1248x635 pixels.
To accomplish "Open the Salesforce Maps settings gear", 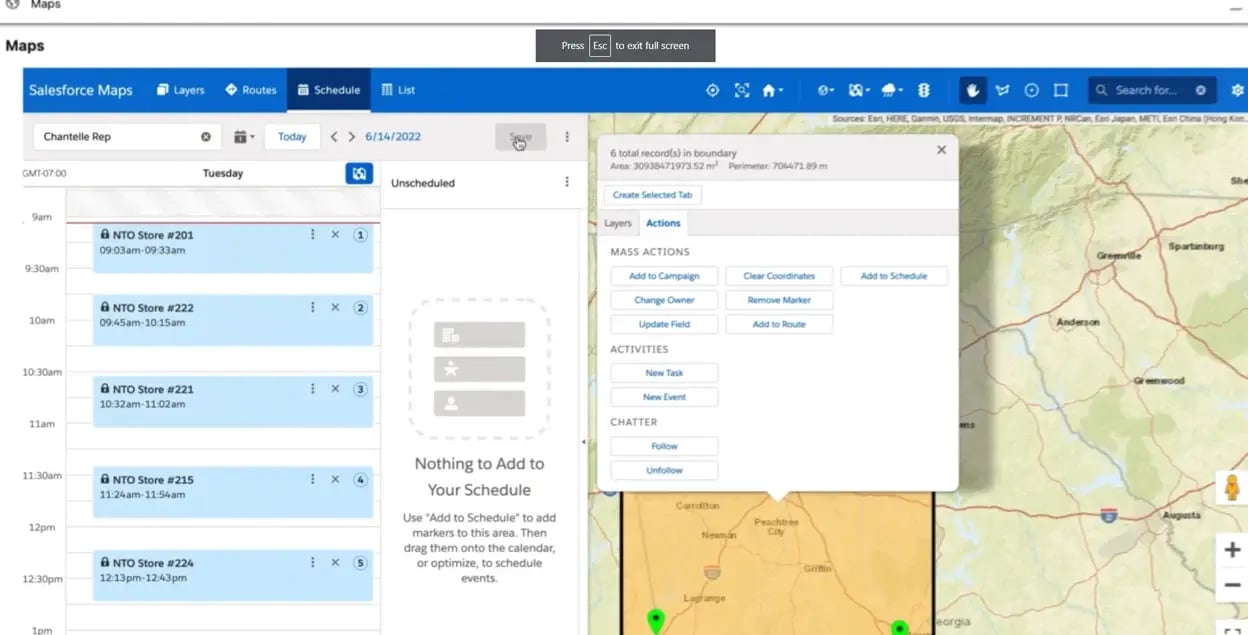I will coord(1237,90).
